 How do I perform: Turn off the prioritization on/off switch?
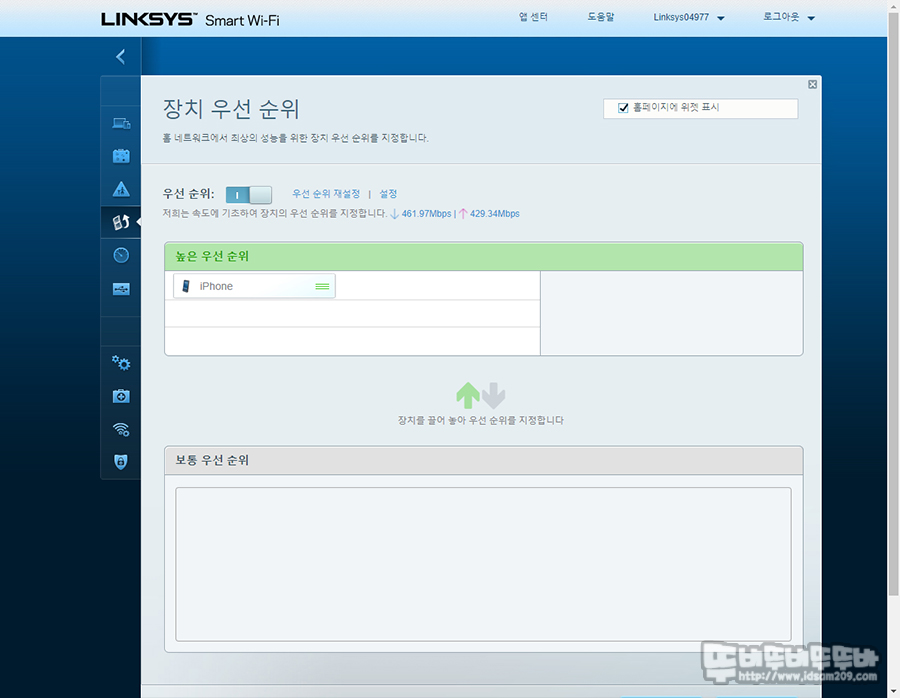point(249,195)
